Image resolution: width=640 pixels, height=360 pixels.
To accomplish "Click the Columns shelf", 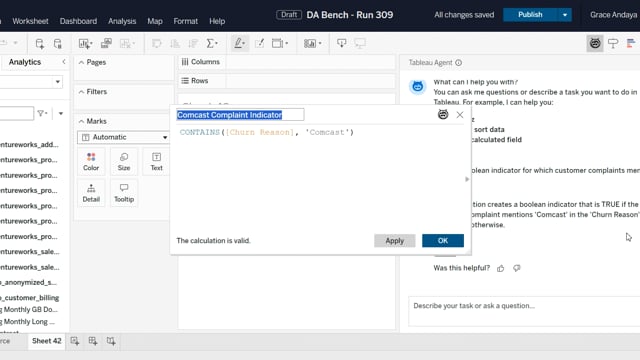I will click(287, 62).
